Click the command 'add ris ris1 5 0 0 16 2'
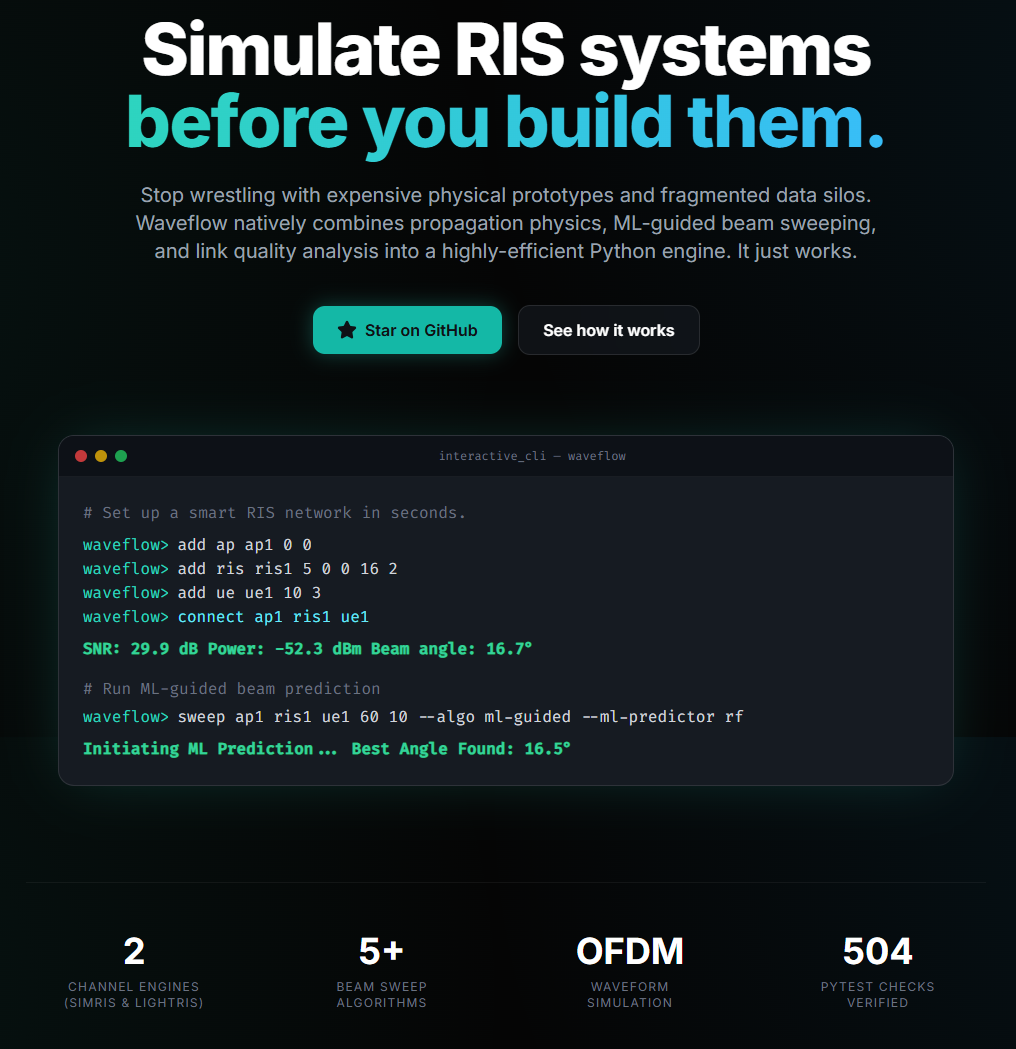The width and height of the screenshot is (1016, 1049). pos(288,569)
